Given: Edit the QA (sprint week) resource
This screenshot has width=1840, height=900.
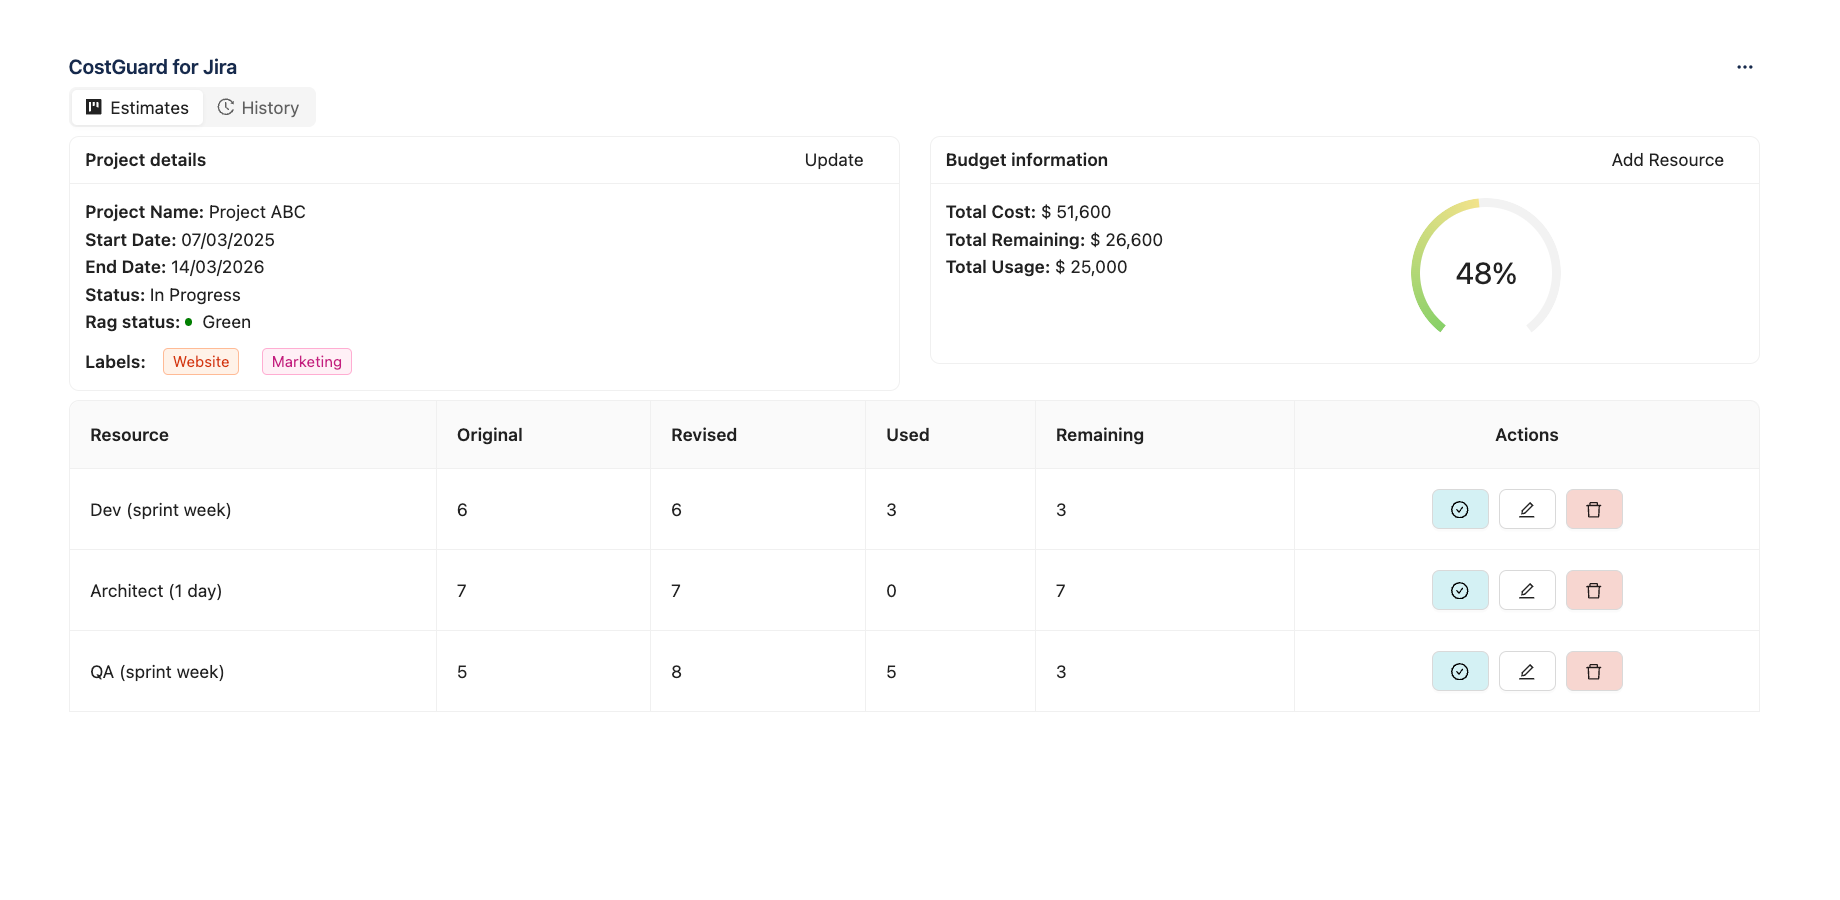Looking at the screenshot, I should click(1527, 671).
